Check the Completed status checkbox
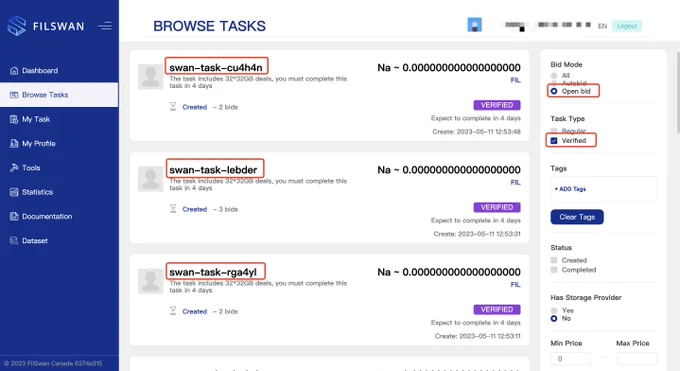The width and height of the screenshot is (680, 371). (554, 270)
